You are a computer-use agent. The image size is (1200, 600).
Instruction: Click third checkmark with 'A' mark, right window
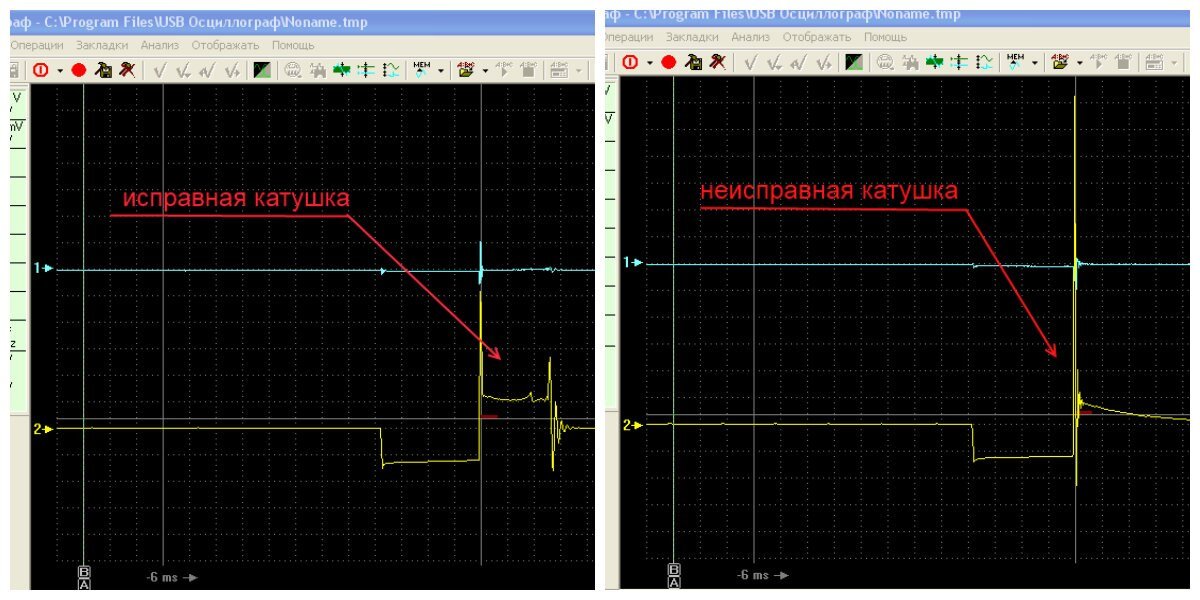[798, 63]
